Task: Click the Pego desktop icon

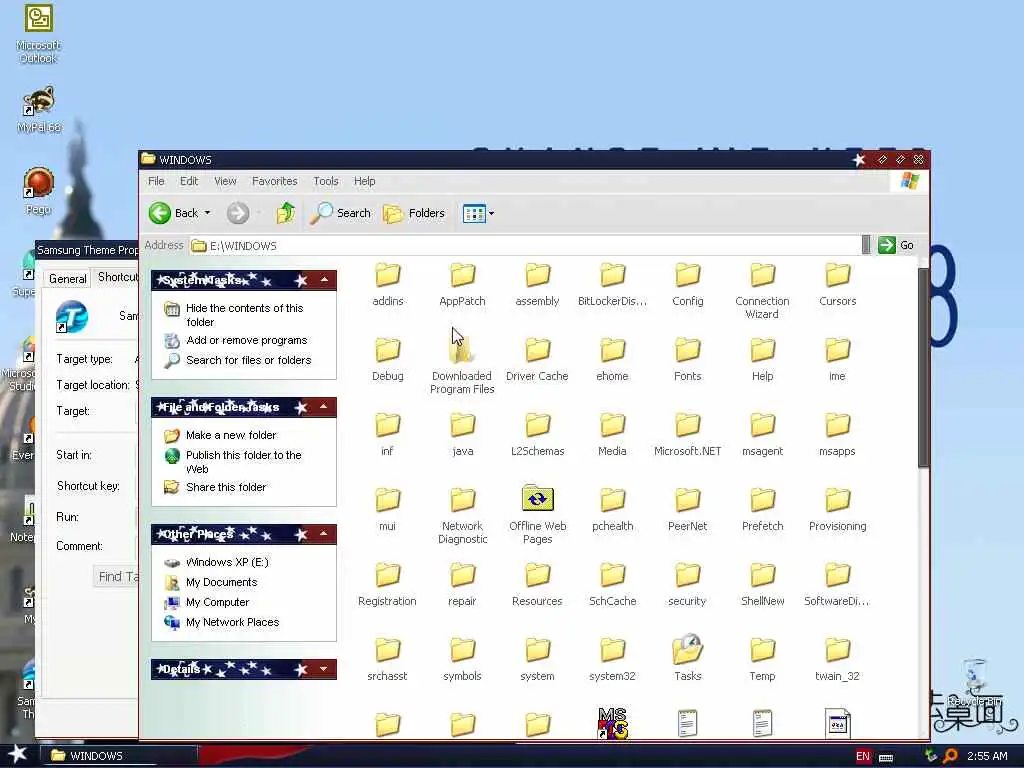Action: coord(39,191)
